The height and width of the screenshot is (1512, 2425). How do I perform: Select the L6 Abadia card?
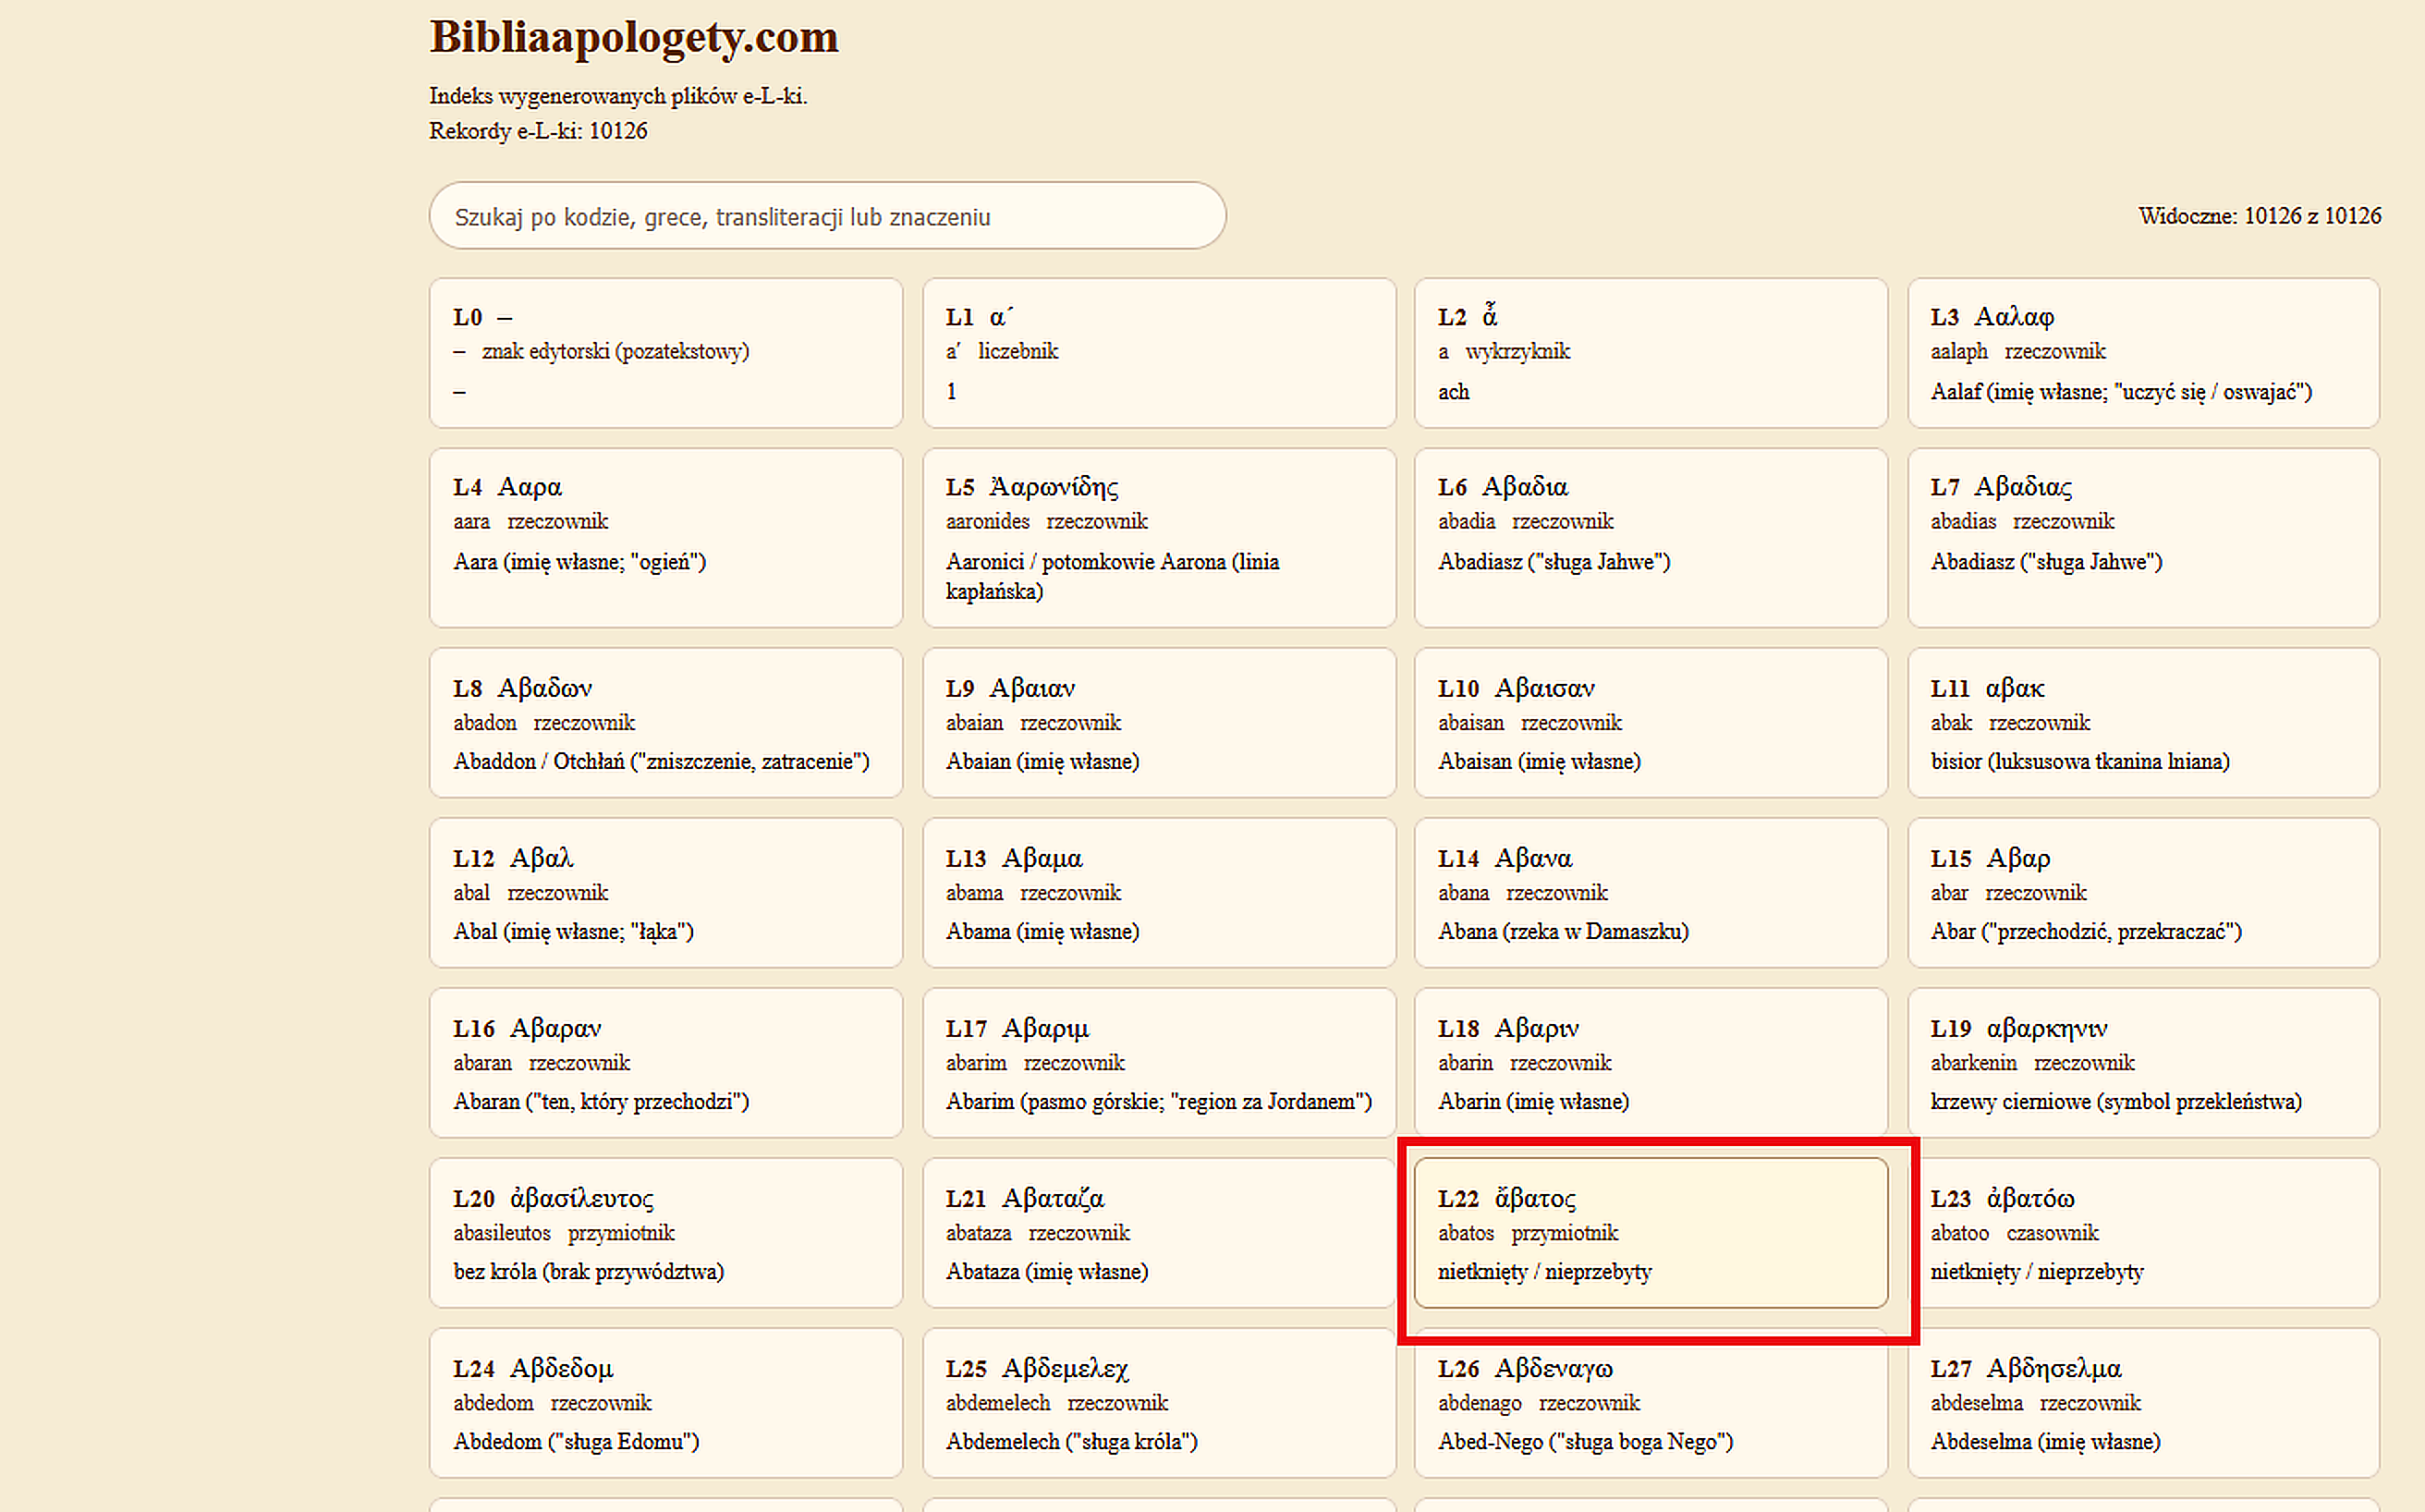pos(1650,538)
